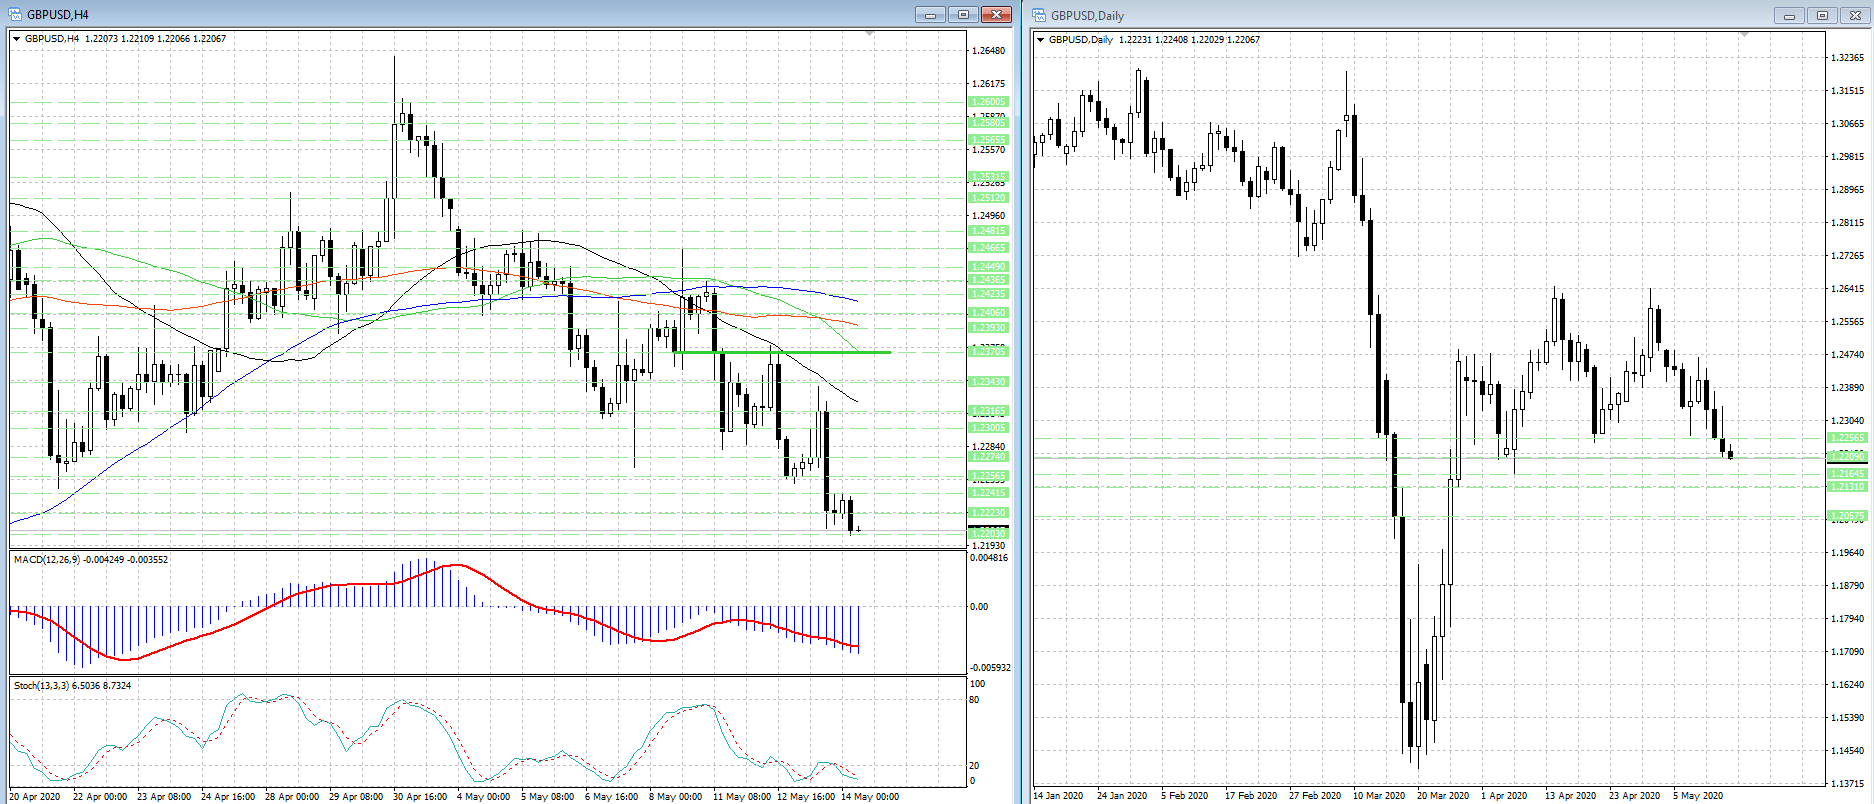This screenshot has width=1874, height=804.
Task: Select the thick green horizontal line on H4
Action: (x=780, y=352)
